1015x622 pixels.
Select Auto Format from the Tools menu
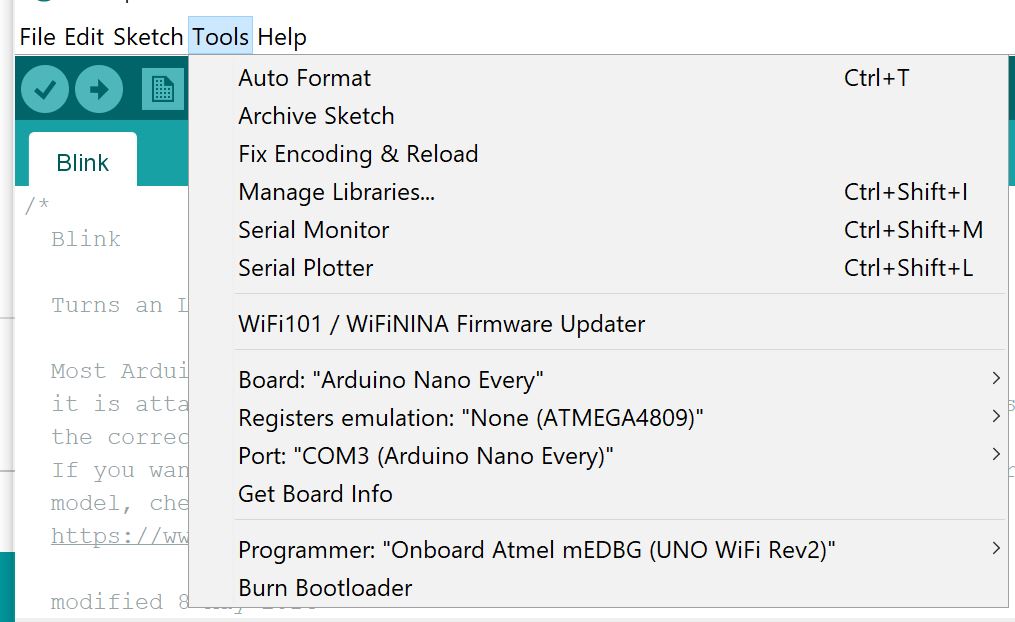304,77
